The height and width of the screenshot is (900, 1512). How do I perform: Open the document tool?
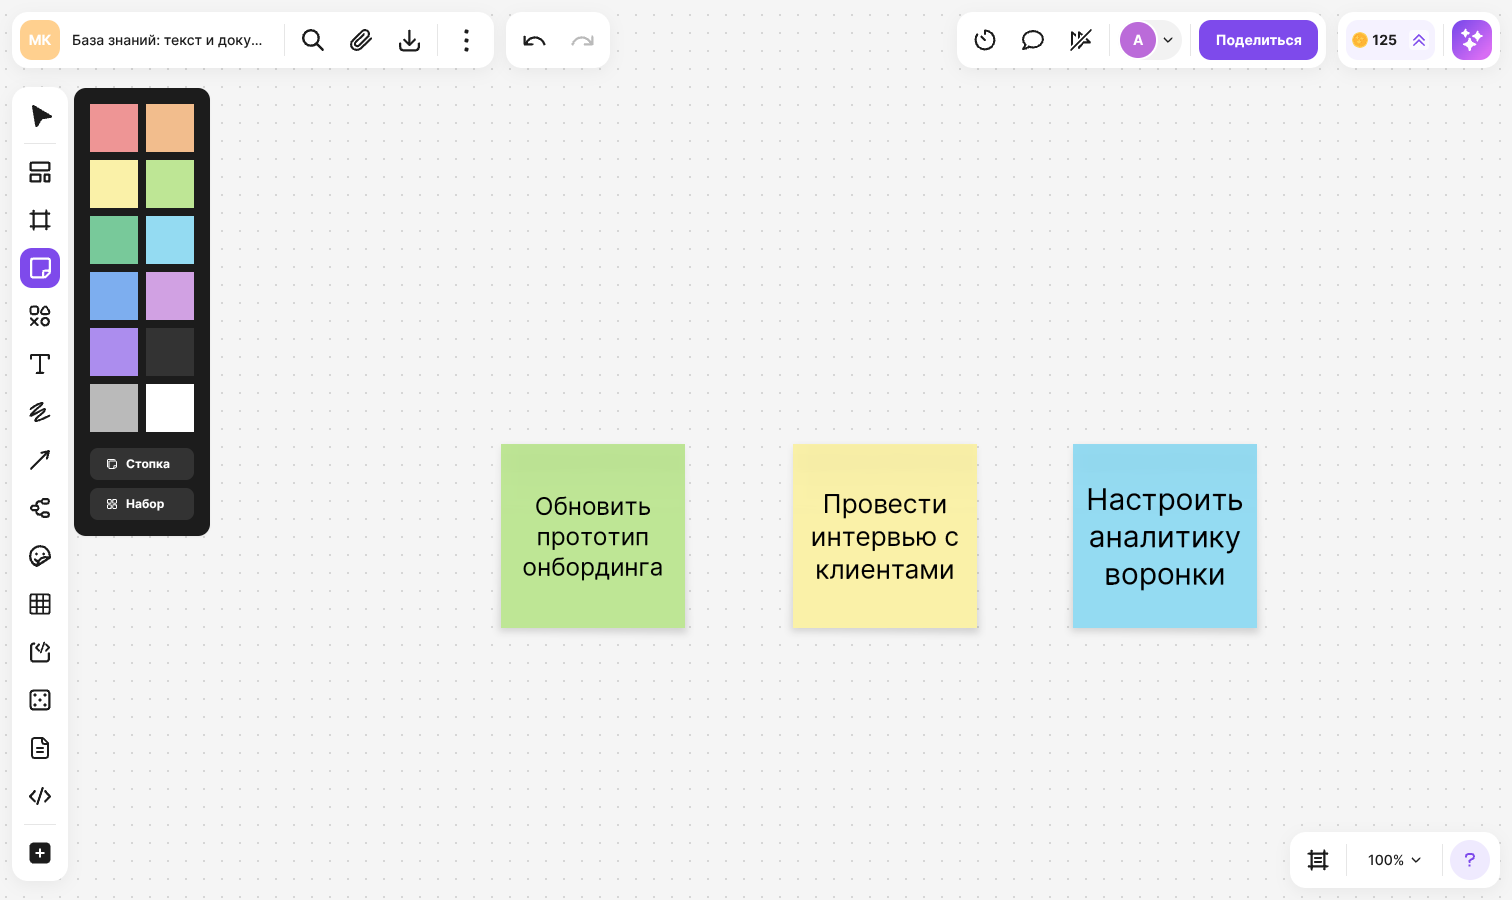tap(40, 748)
